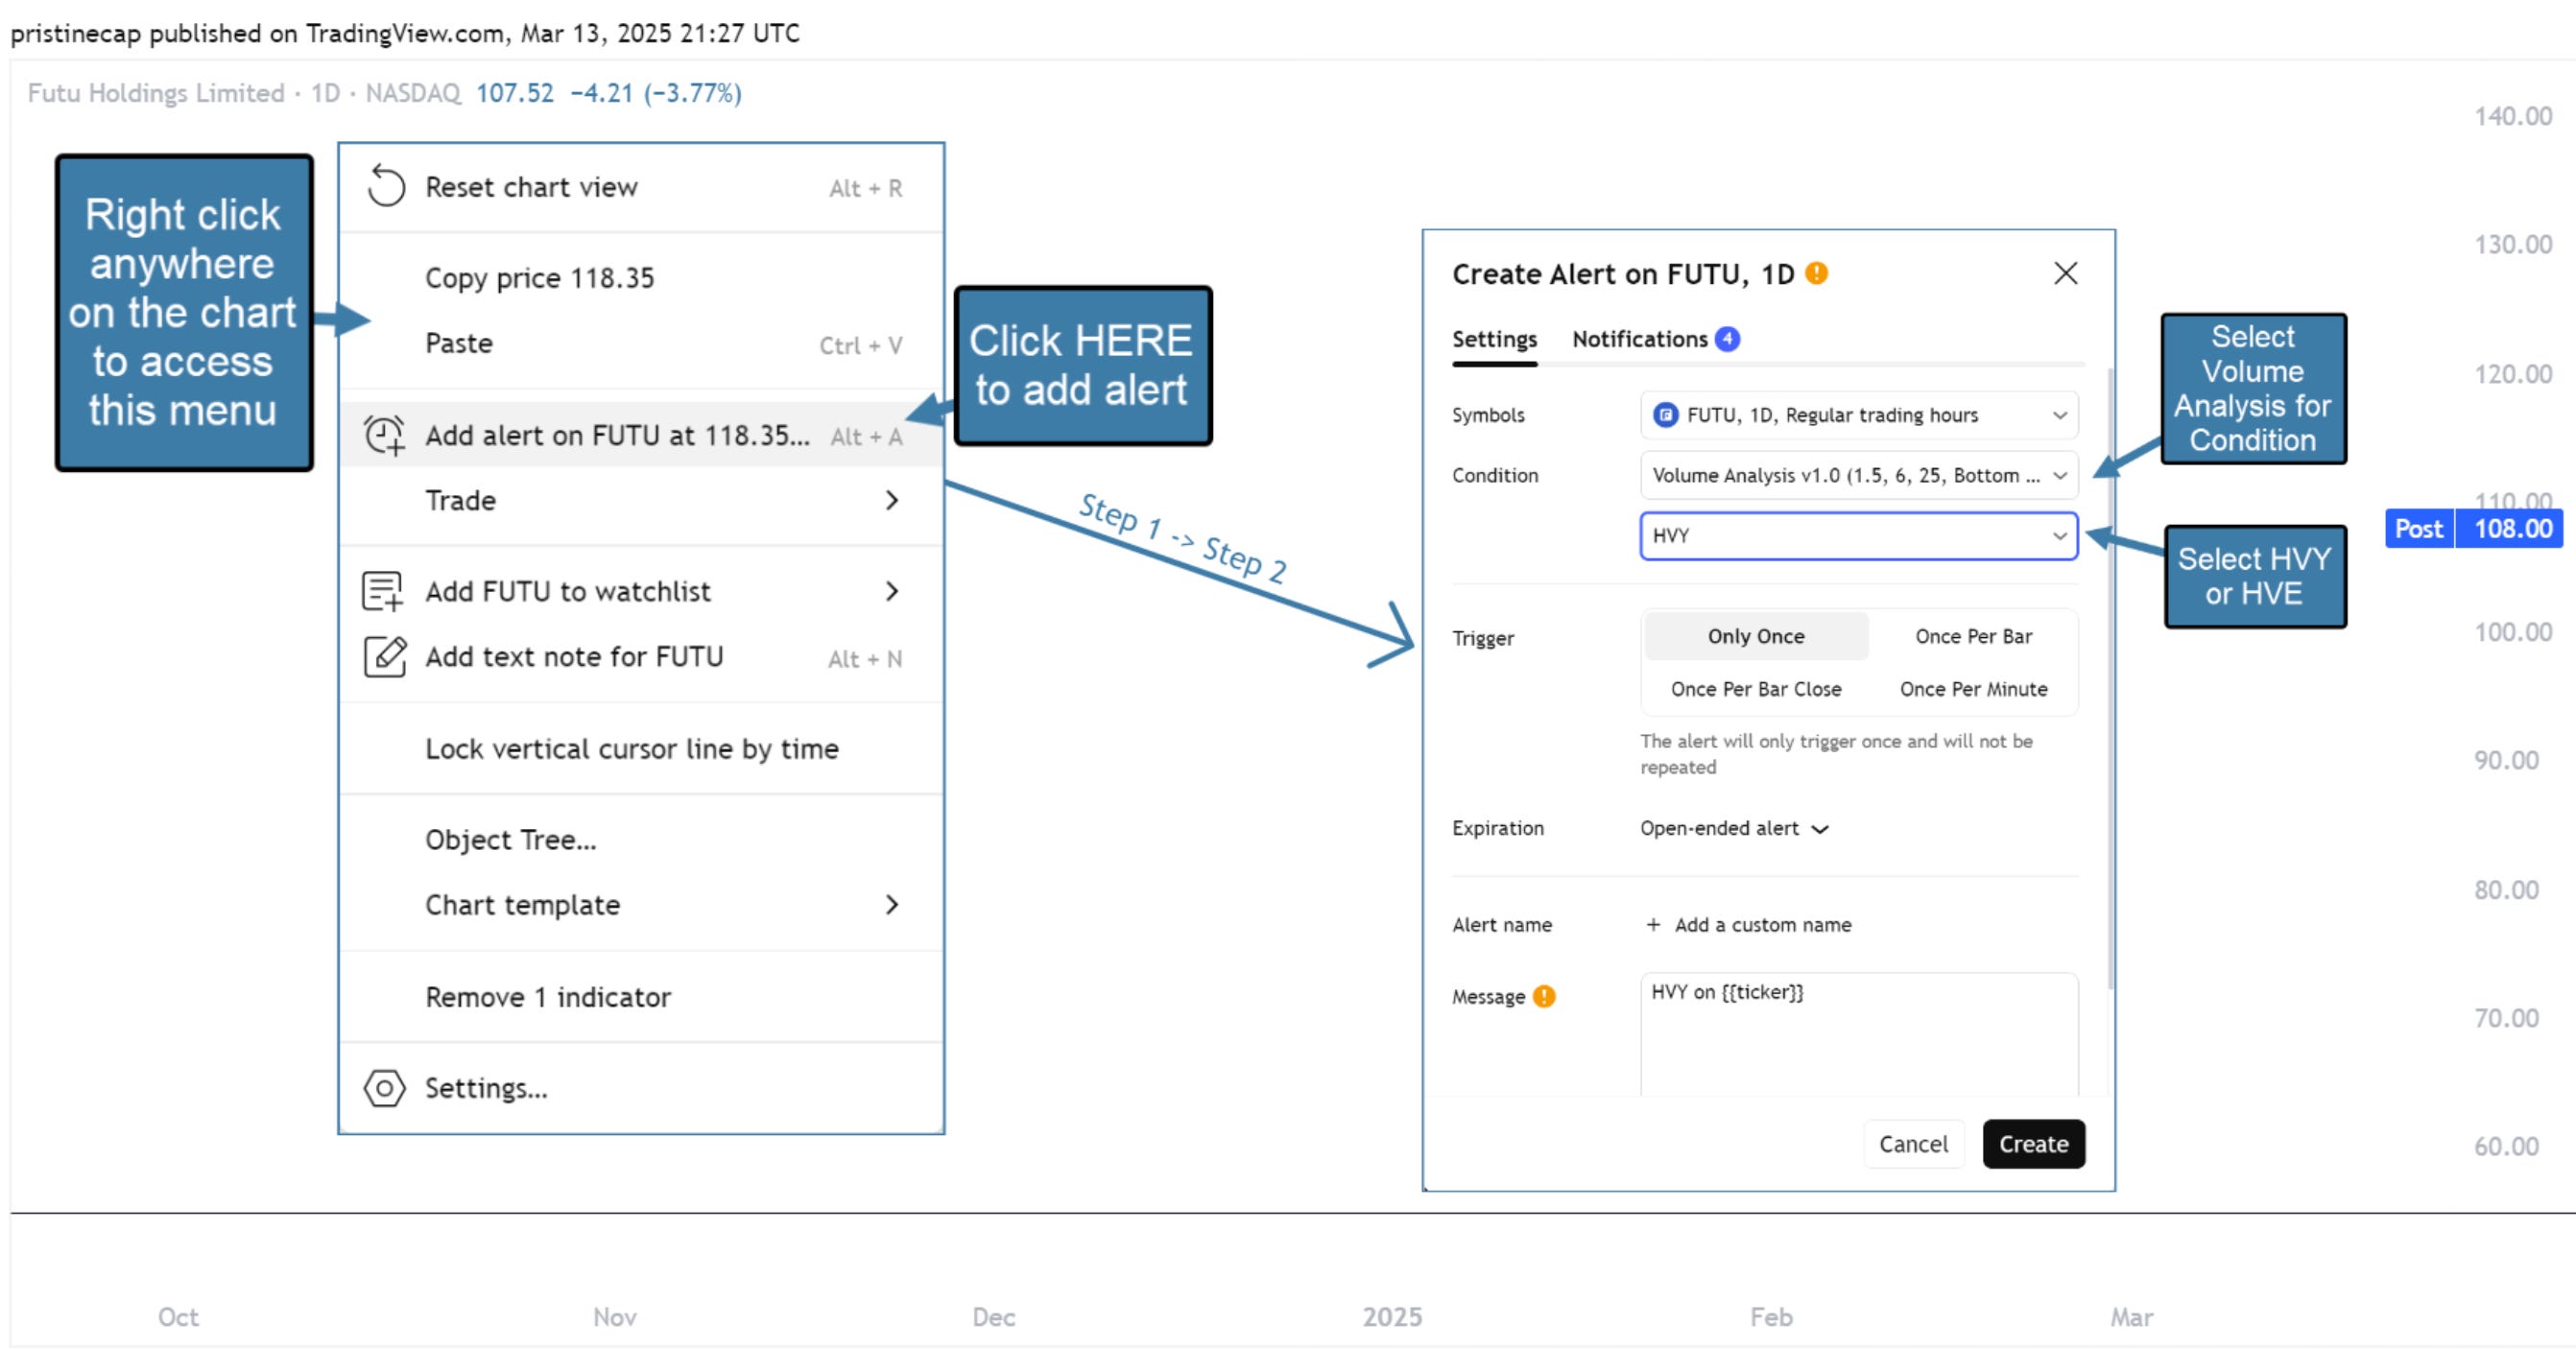2576x1349 pixels.
Task: Close the Create Alert dialog
Action: pyautogui.click(x=2065, y=273)
